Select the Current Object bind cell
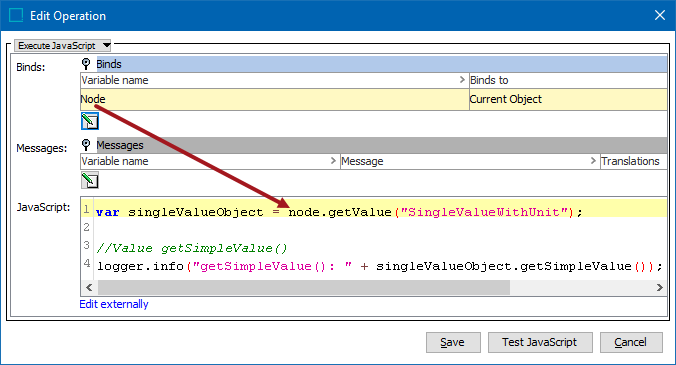 568,99
